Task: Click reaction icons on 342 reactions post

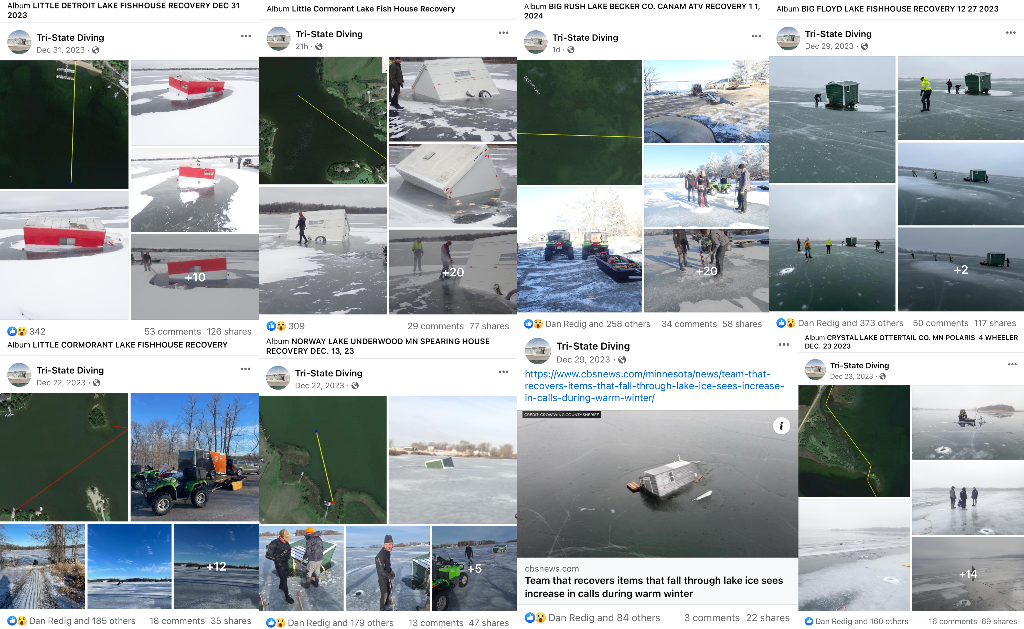Action: [17, 332]
